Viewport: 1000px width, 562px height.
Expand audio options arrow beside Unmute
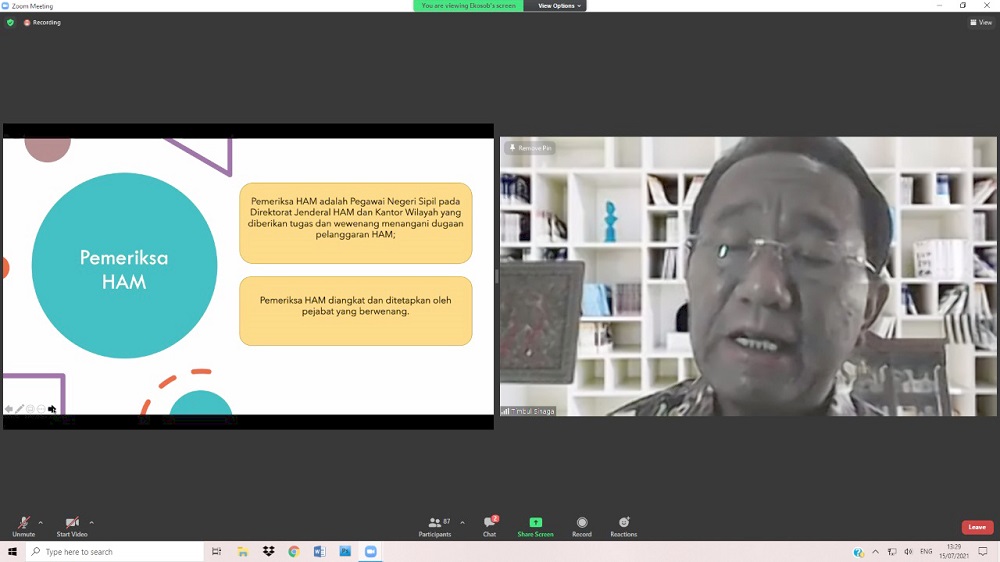click(40, 522)
